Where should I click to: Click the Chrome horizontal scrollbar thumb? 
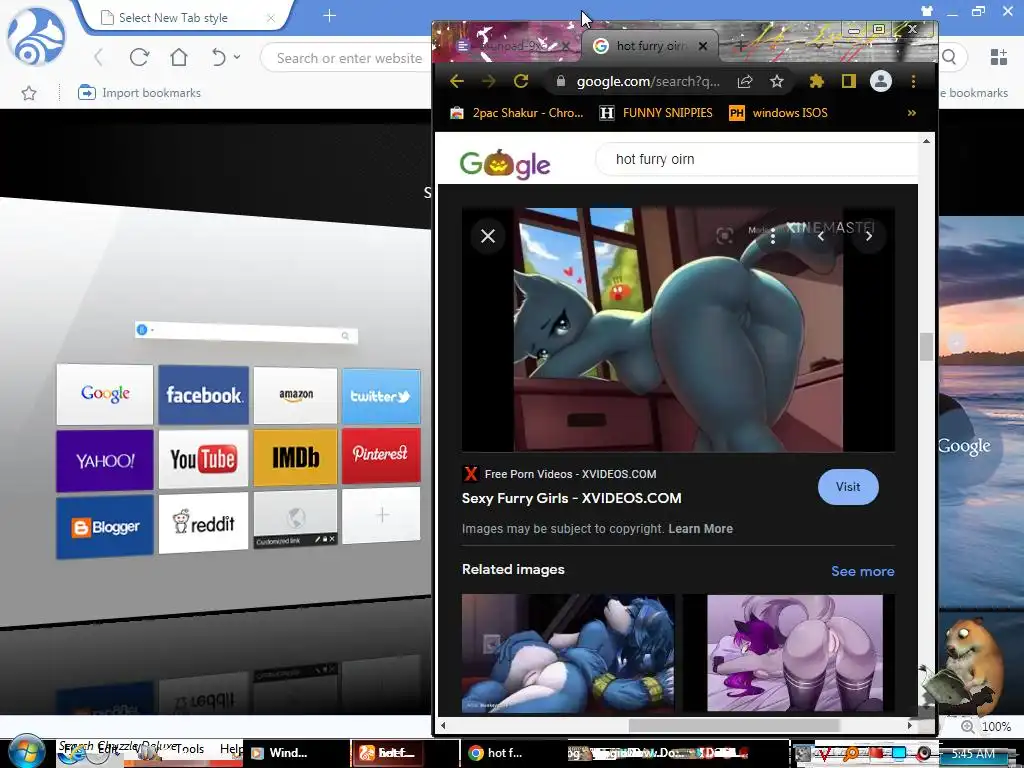[x=734, y=725]
